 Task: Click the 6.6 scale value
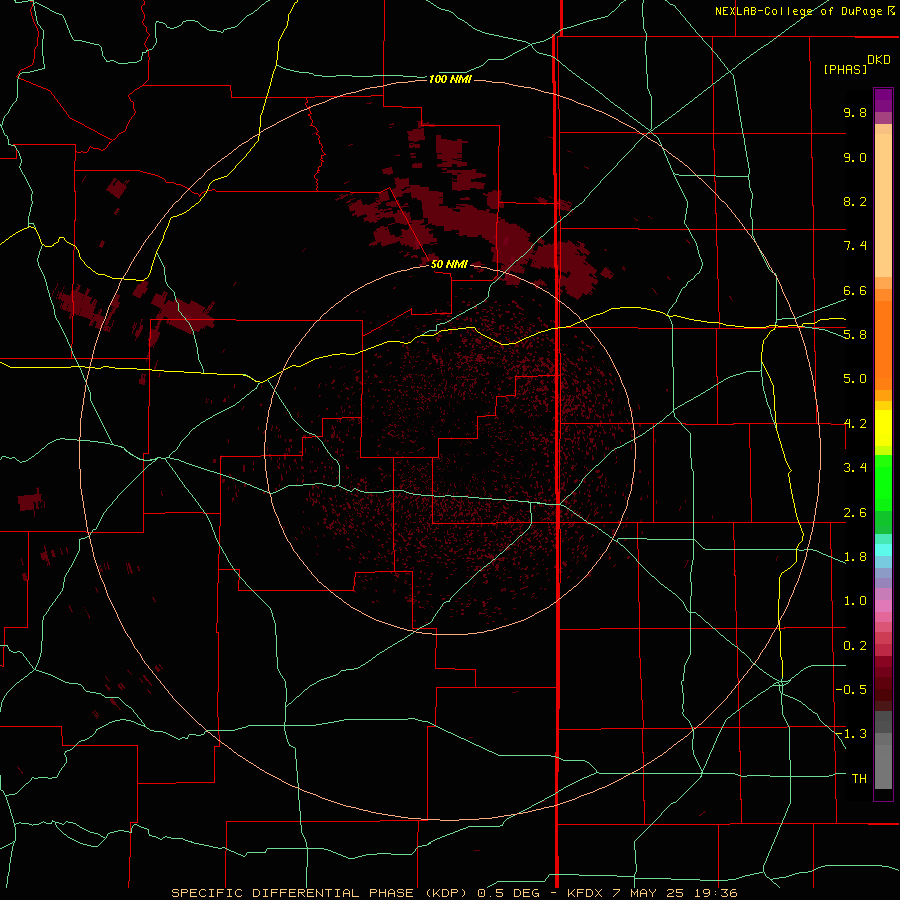pyautogui.click(x=855, y=290)
